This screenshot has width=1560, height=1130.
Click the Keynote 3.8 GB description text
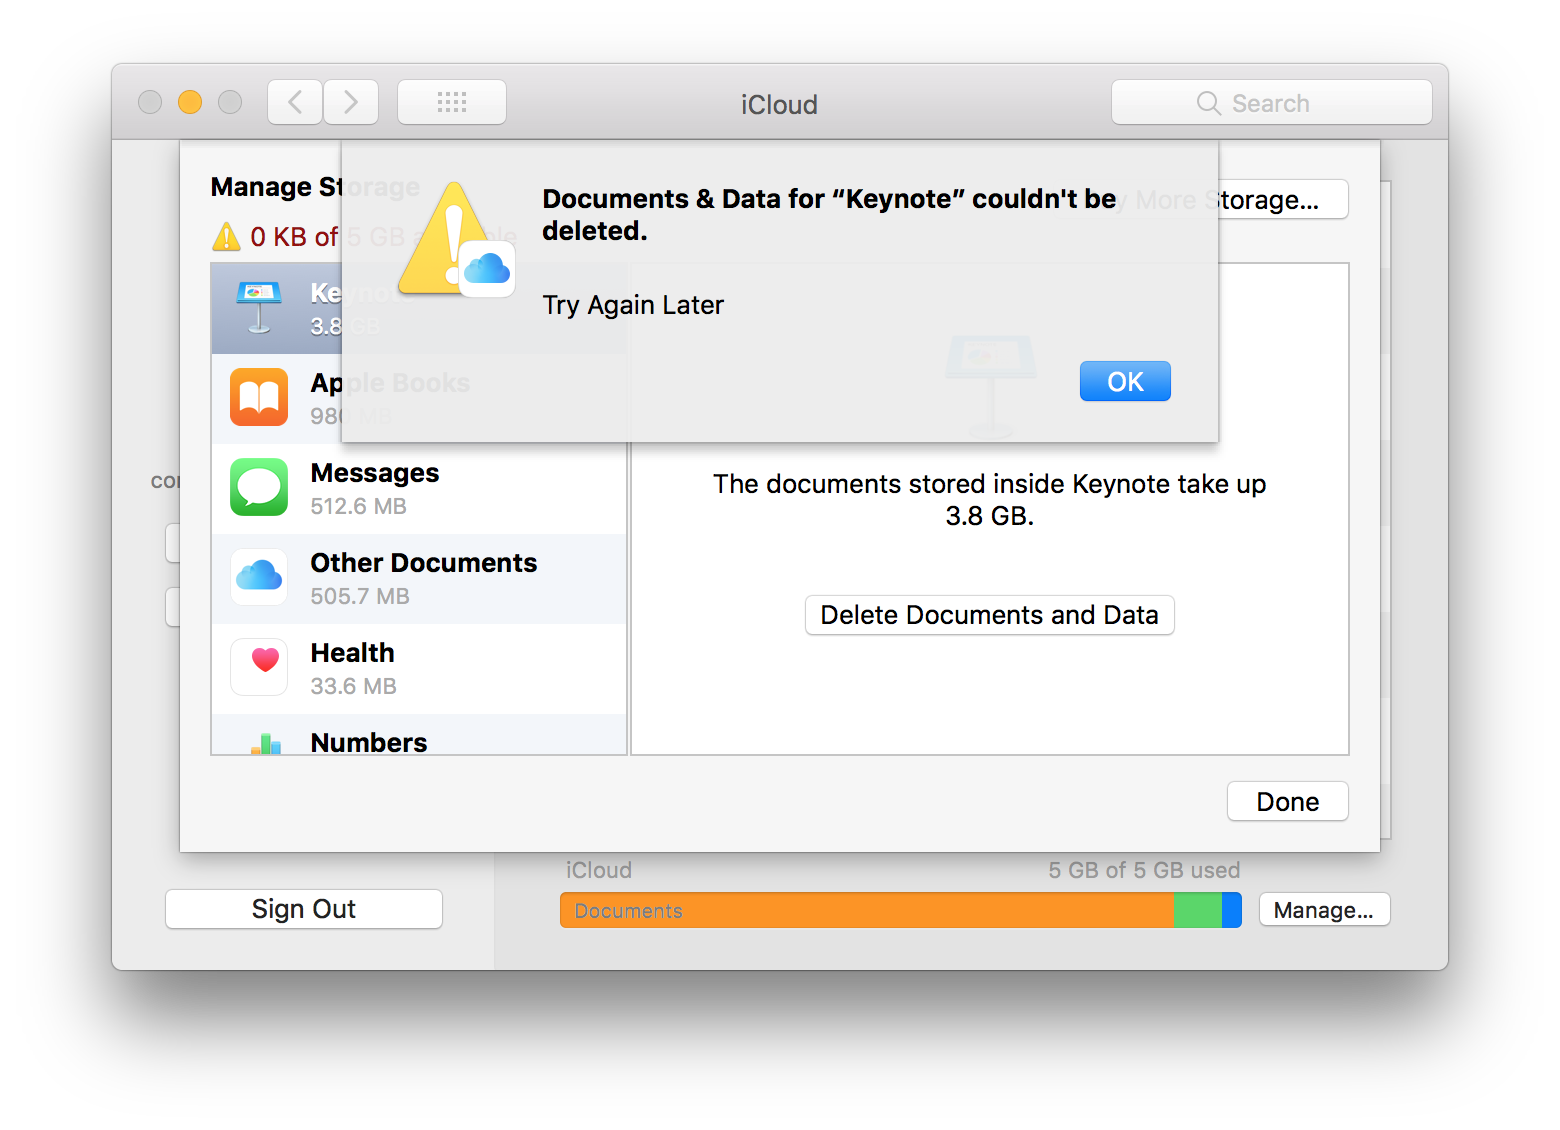989,500
